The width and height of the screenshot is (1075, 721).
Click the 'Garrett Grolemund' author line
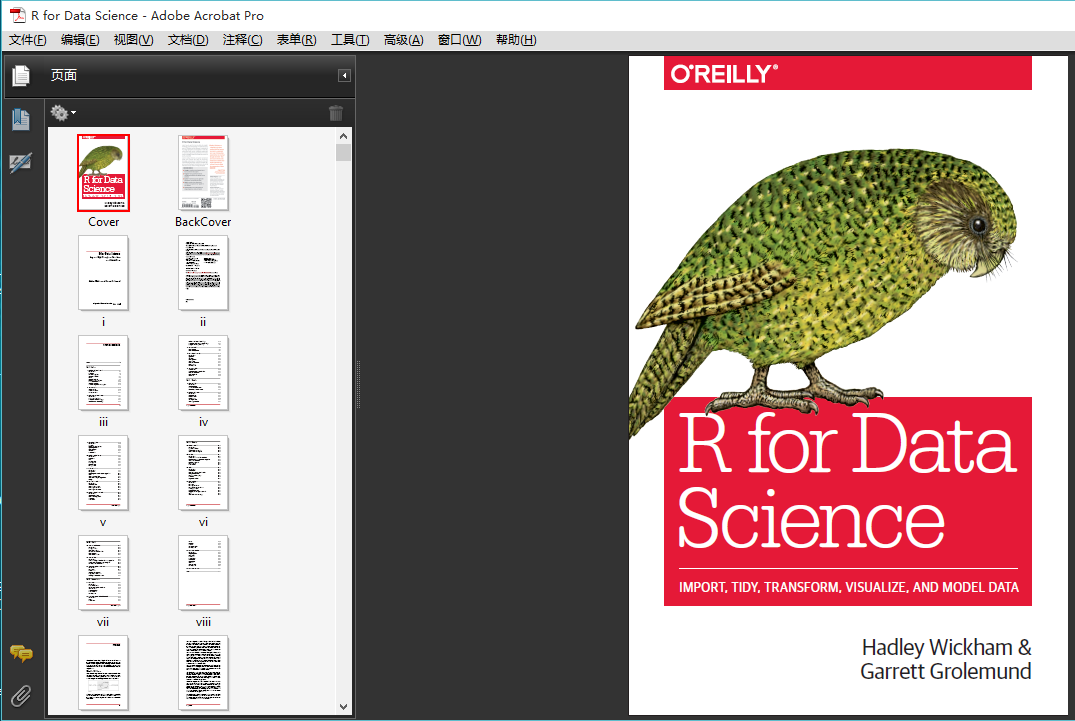(945, 672)
